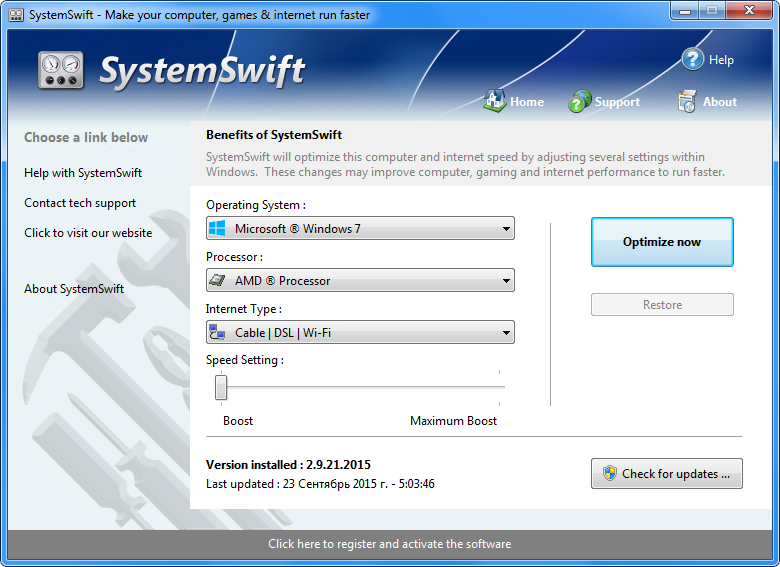This screenshot has width=780, height=567.
Task: Click the SystemSwift gauge logo icon
Action: pos(61,70)
